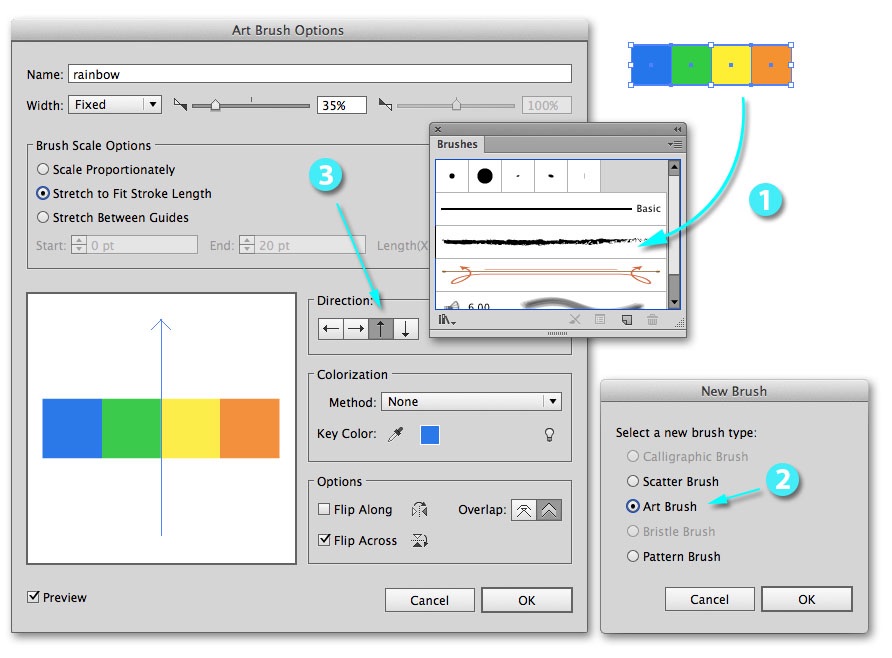Enable the Flip Along checkbox
Image resolution: width=892 pixels, height=658 pixels.
click(324, 510)
